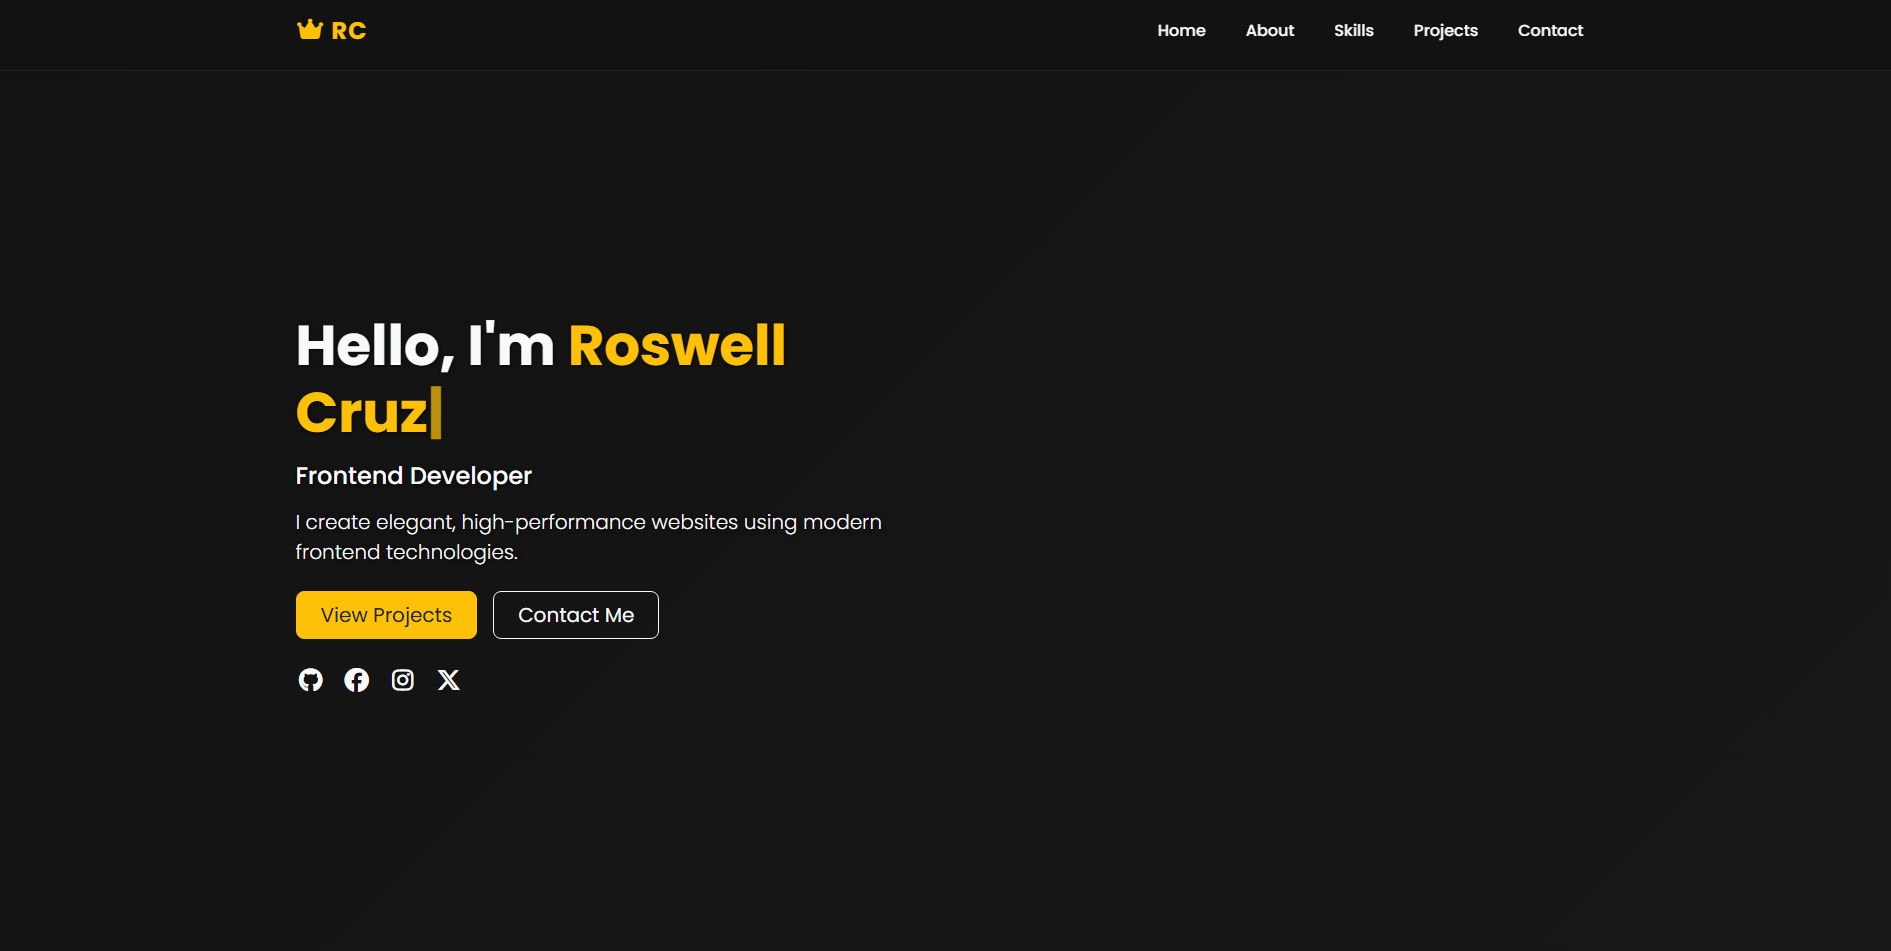This screenshot has width=1891, height=951.
Task: Click the RC logo in the navbar
Action: (348, 30)
